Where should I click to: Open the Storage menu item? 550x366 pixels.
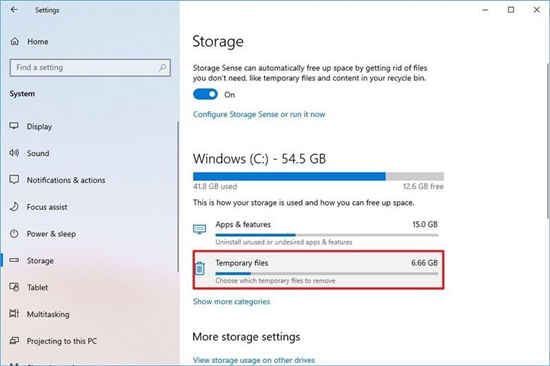click(x=40, y=261)
